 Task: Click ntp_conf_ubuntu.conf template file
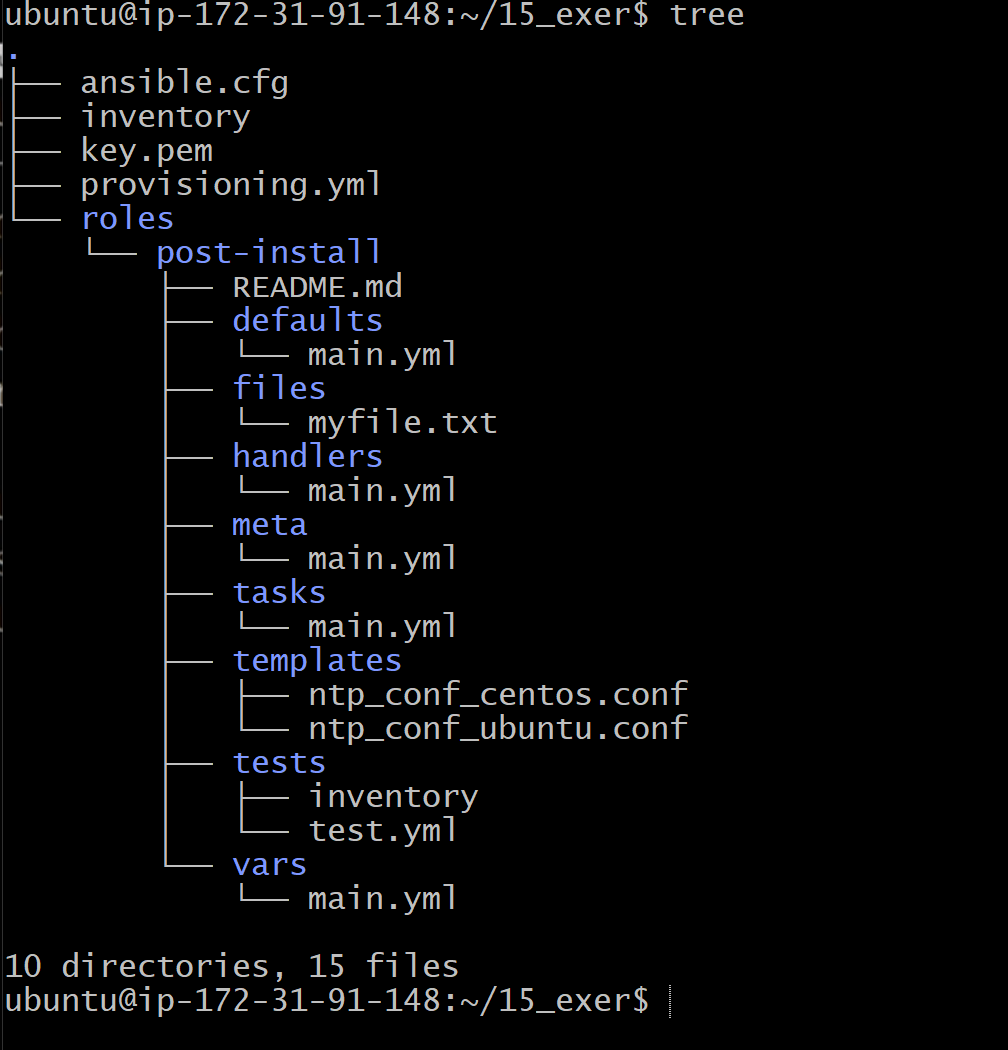point(498,729)
